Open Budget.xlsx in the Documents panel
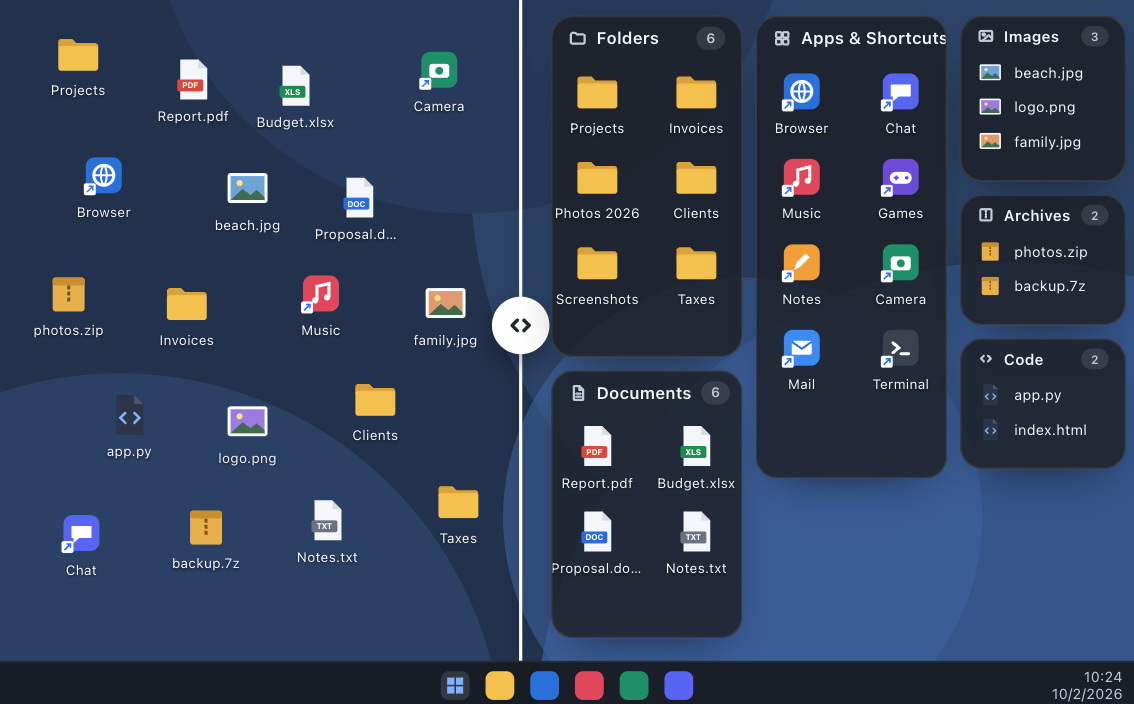This screenshot has height=704, width=1134. [x=696, y=459]
